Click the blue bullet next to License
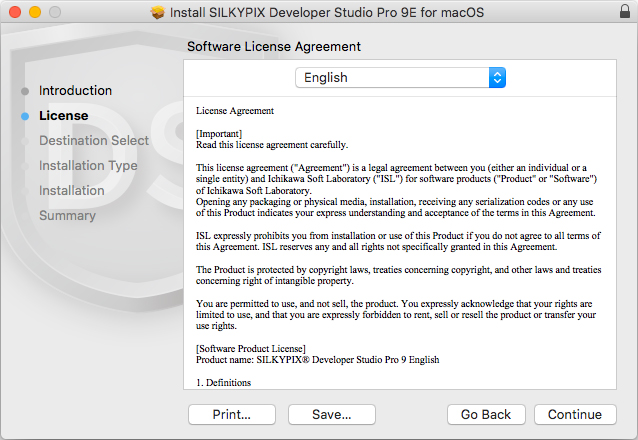The image size is (638, 440). pos(25,116)
